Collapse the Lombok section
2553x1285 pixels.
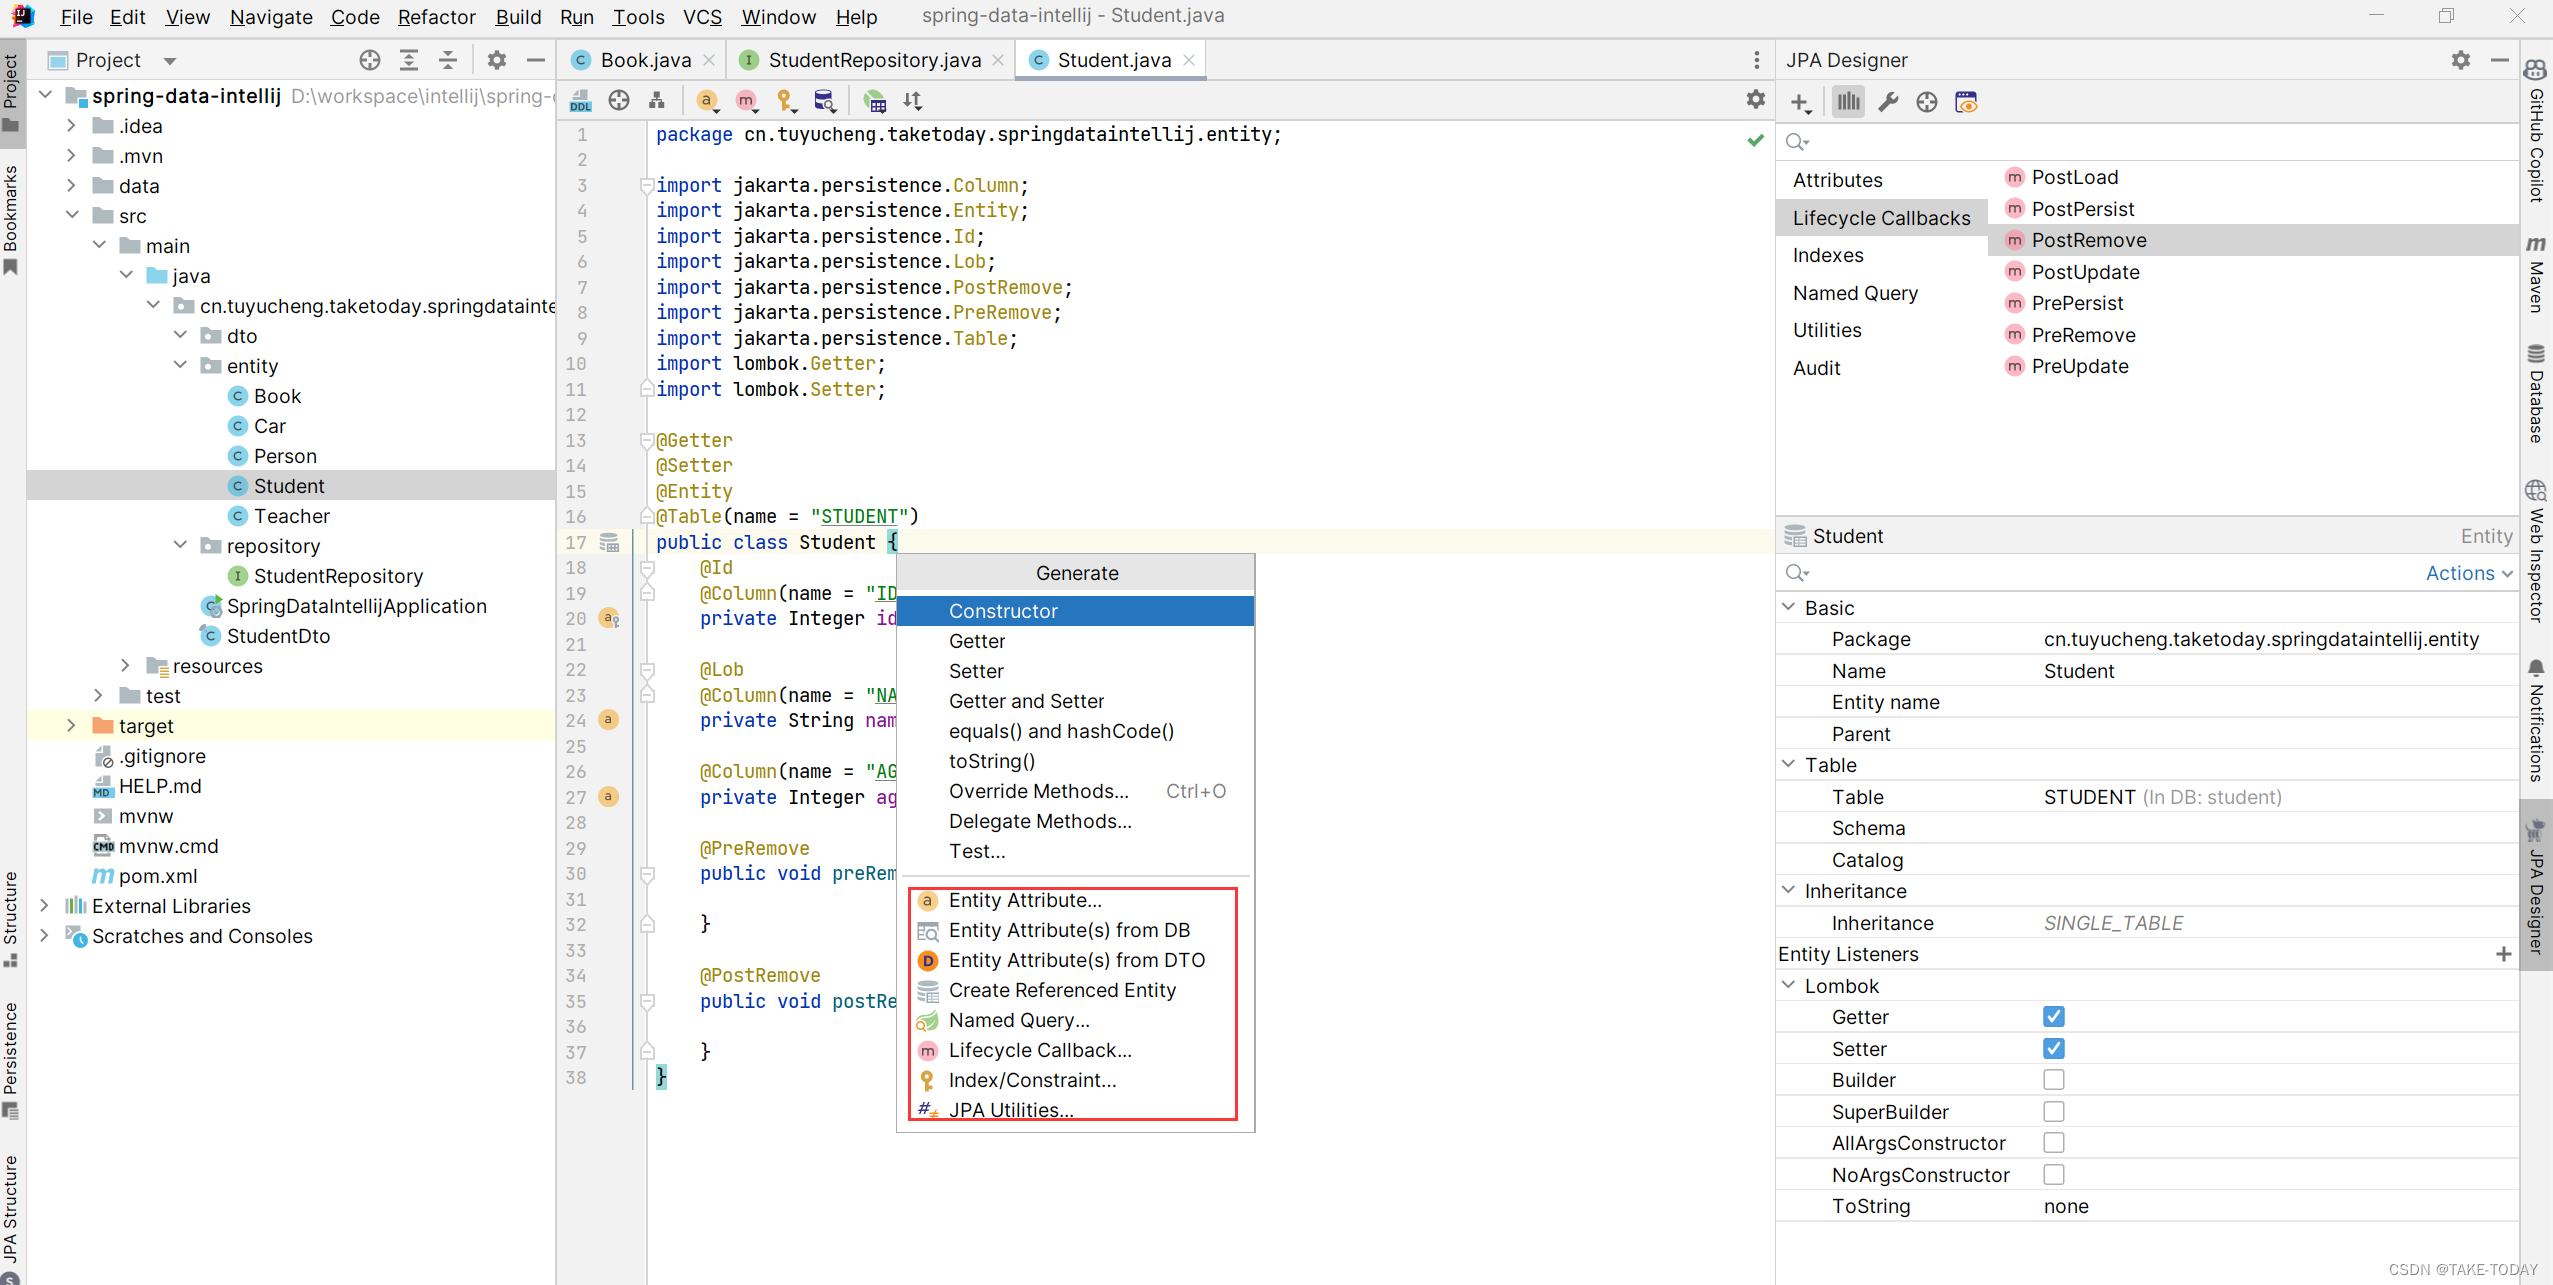coord(1789,986)
